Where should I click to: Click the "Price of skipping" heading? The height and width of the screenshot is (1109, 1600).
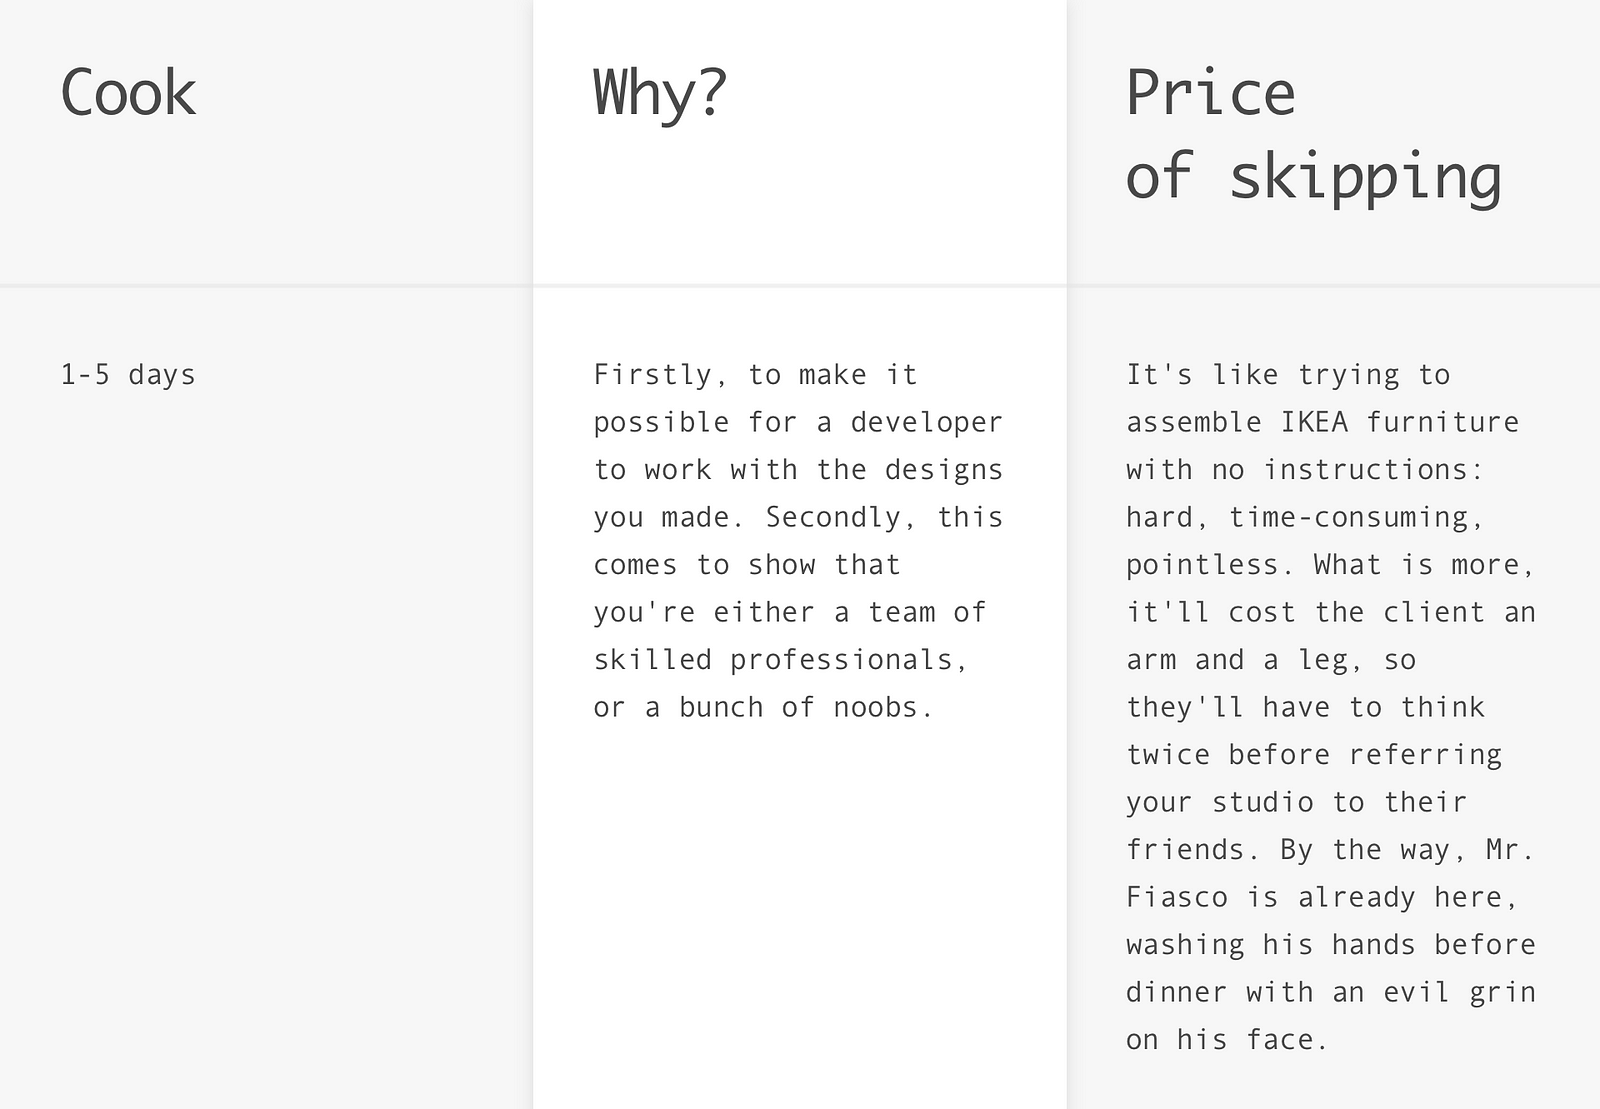tap(1314, 135)
